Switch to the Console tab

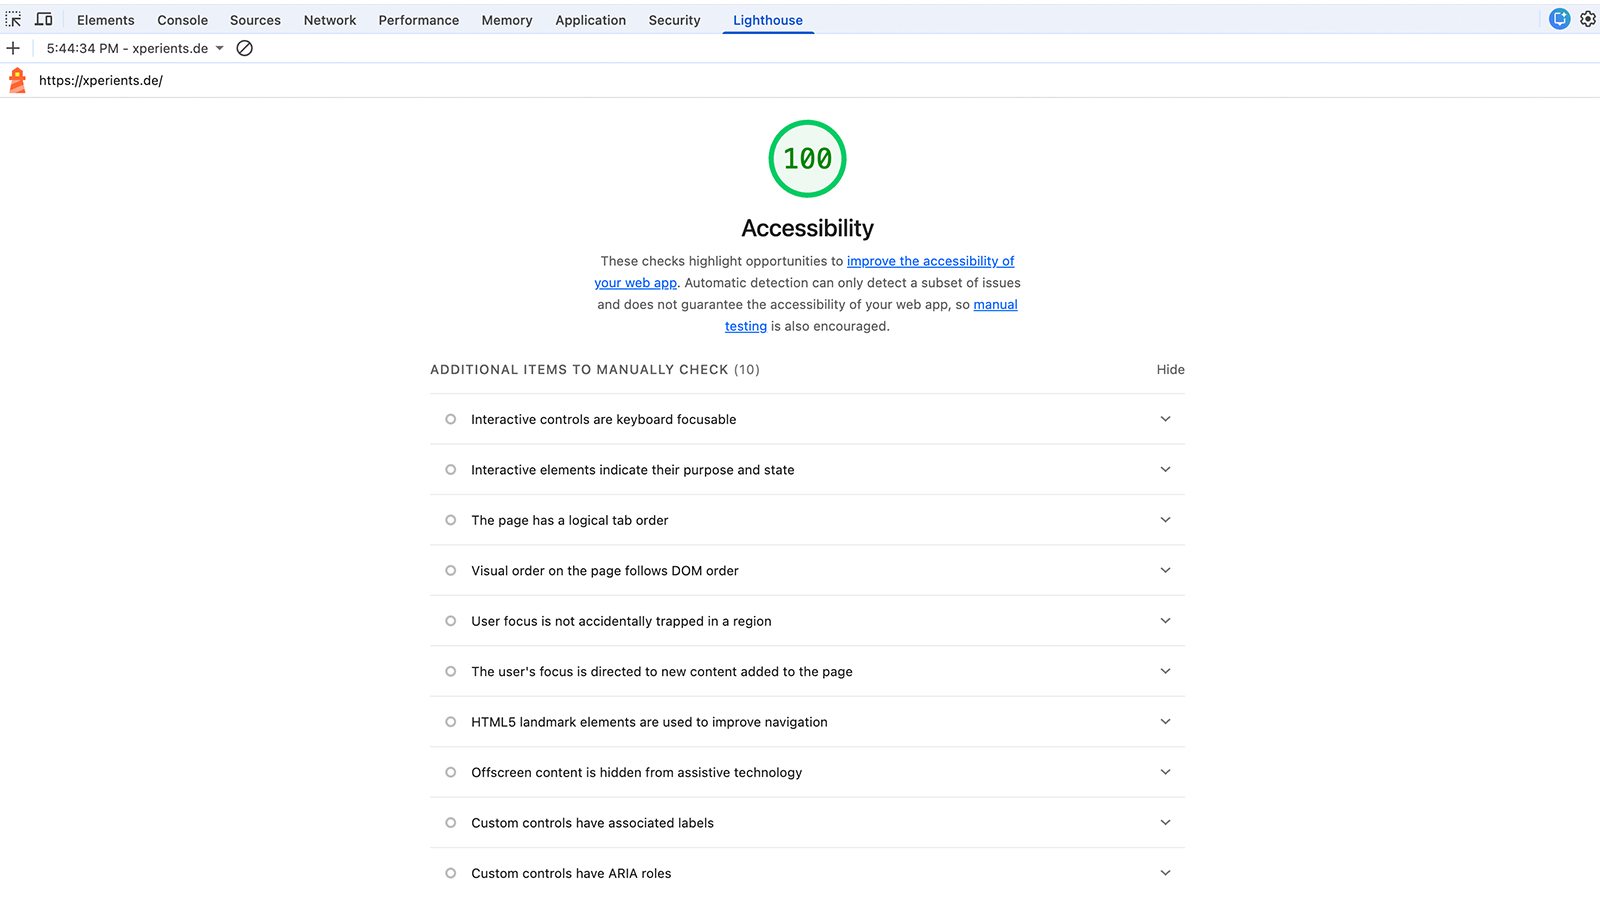(x=183, y=20)
